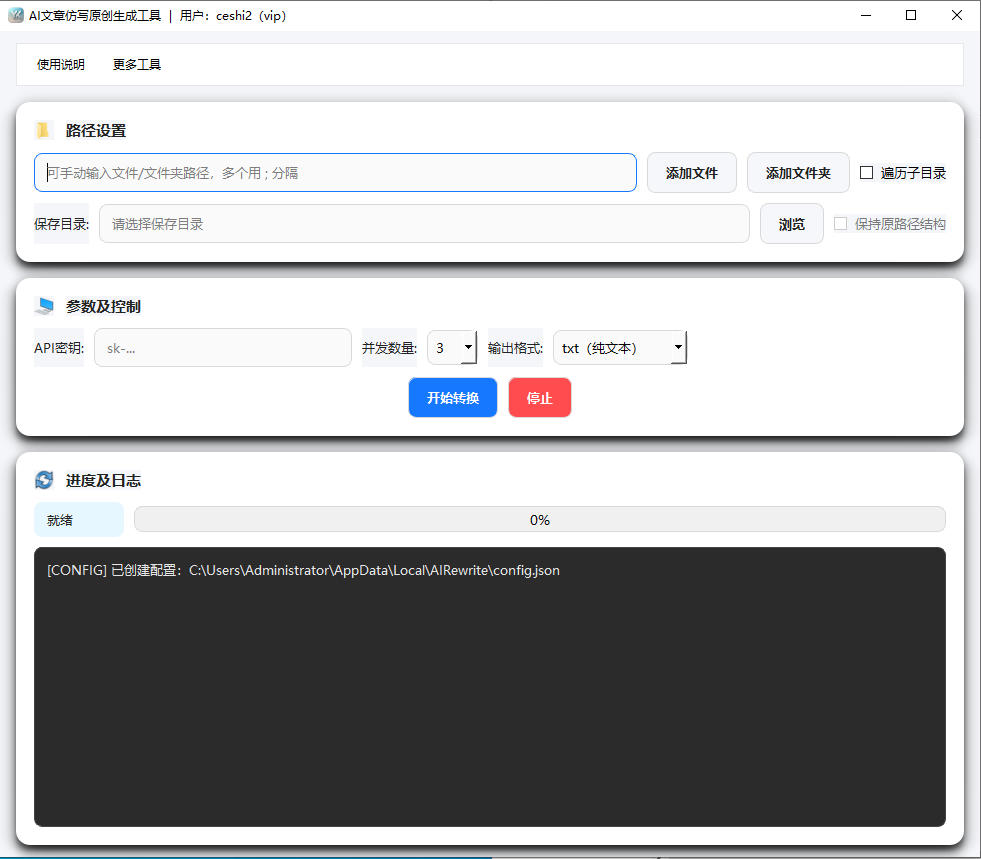This screenshot has height=859, width=981.
Task: Click the refresh icon beside 进度及日志
Action: coord(44,480)
